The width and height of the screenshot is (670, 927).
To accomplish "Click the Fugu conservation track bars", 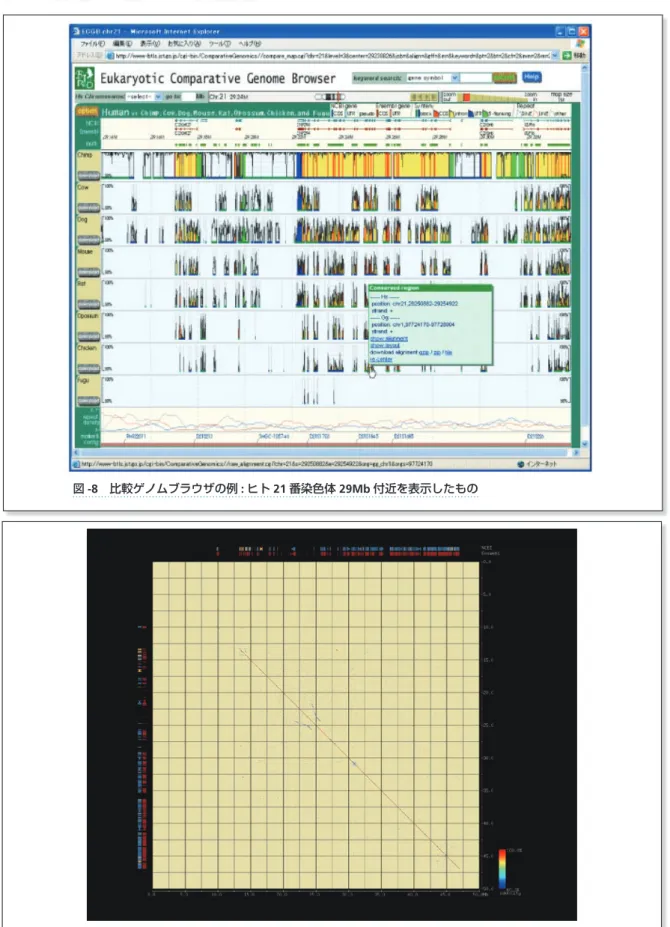I will (x=318, y=393).
